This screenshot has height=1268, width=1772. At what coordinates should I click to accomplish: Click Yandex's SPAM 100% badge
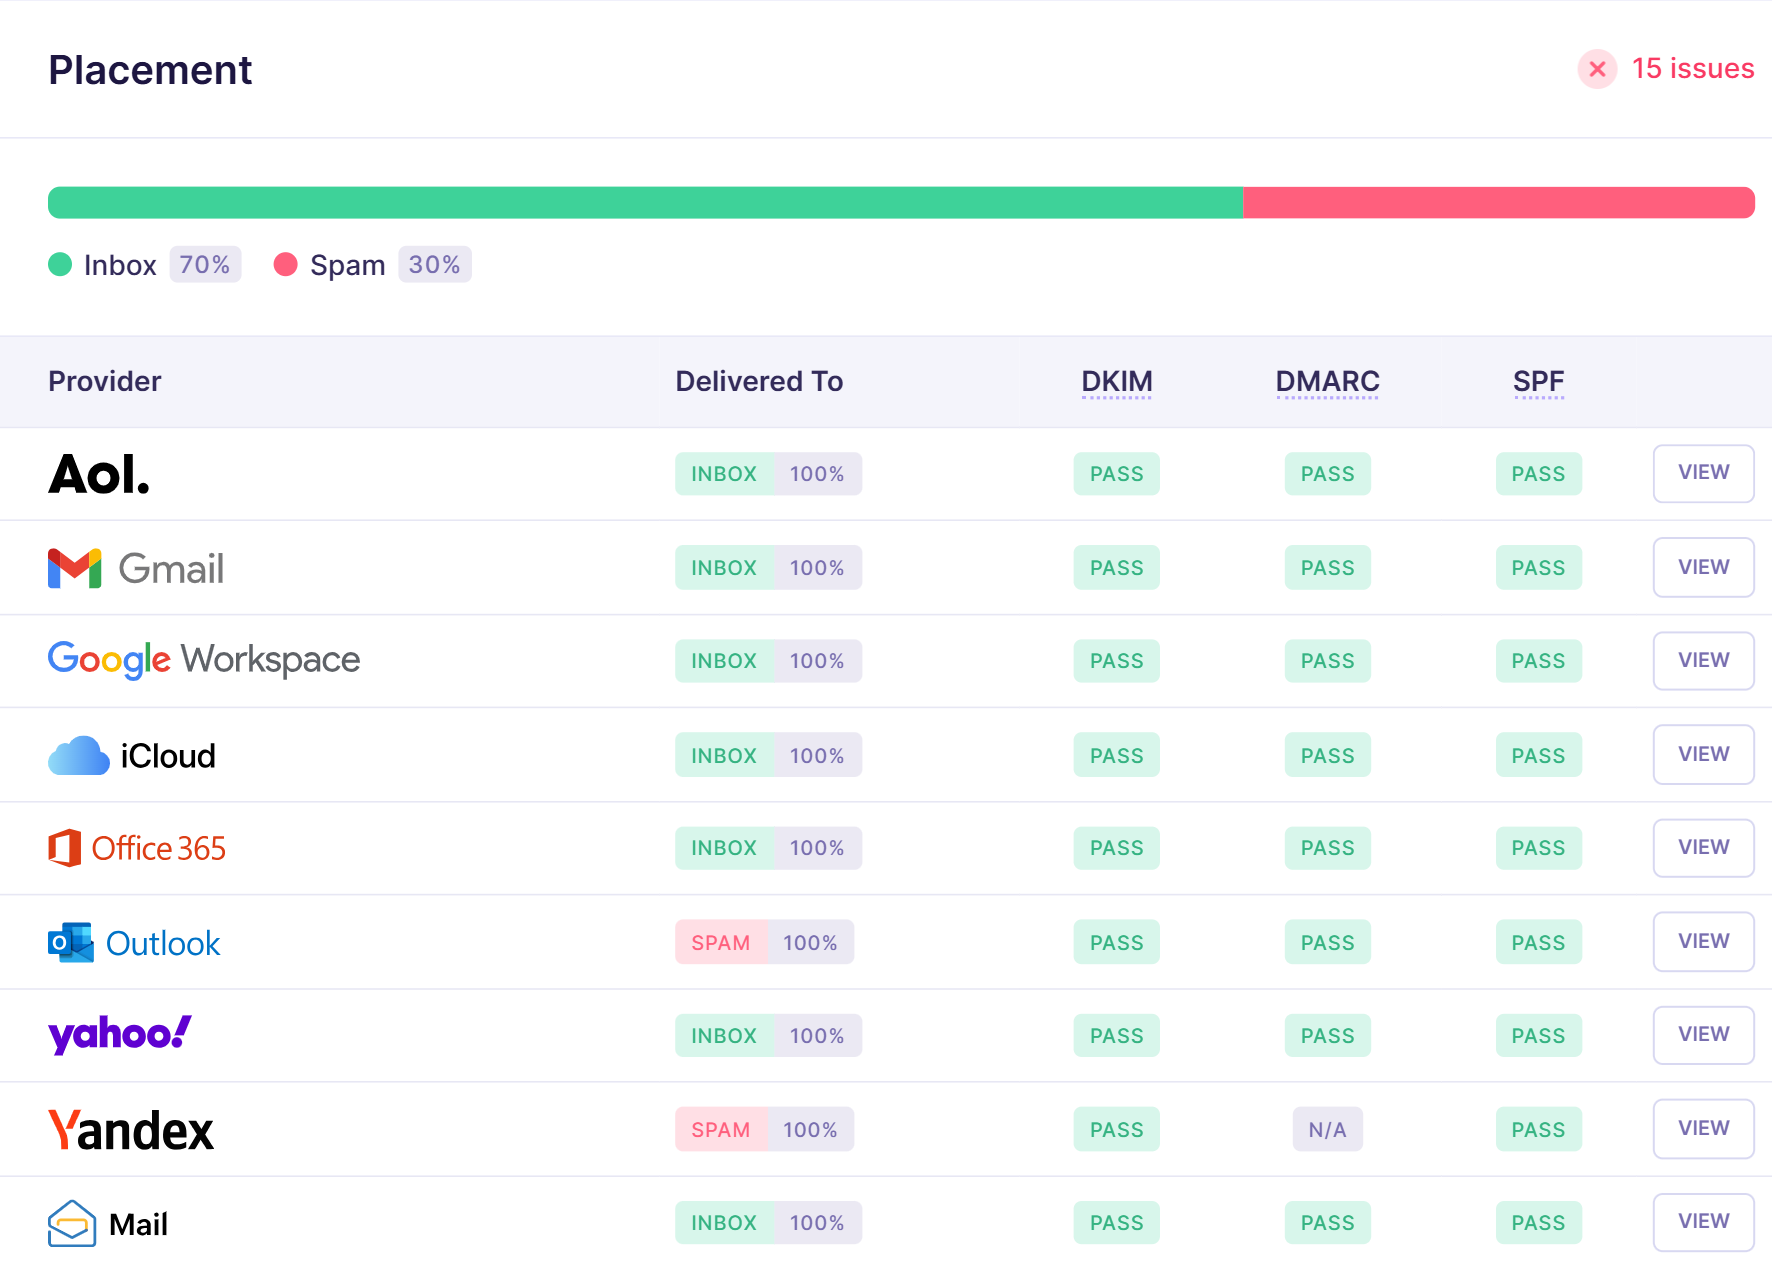(x=764, y=1129)
